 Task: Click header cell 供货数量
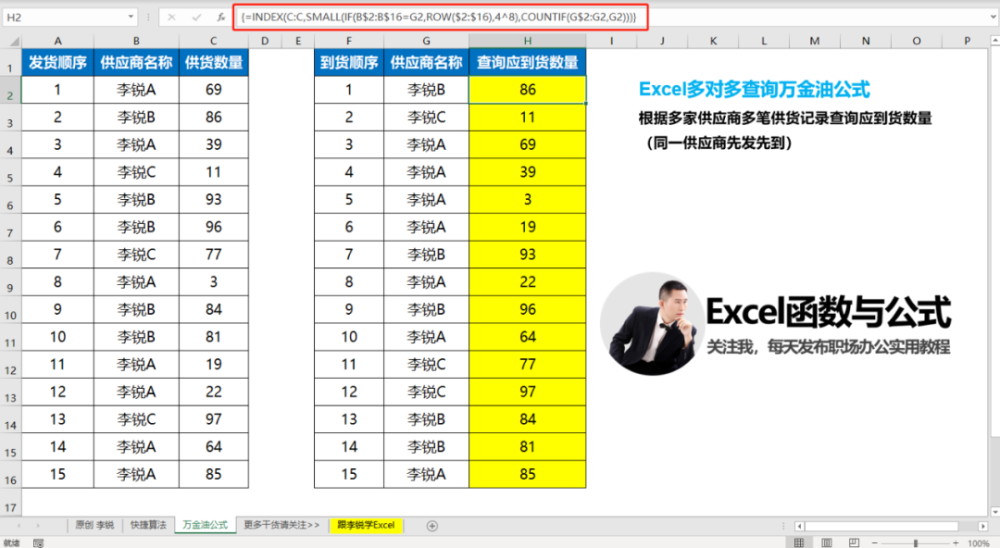point(214,63)
